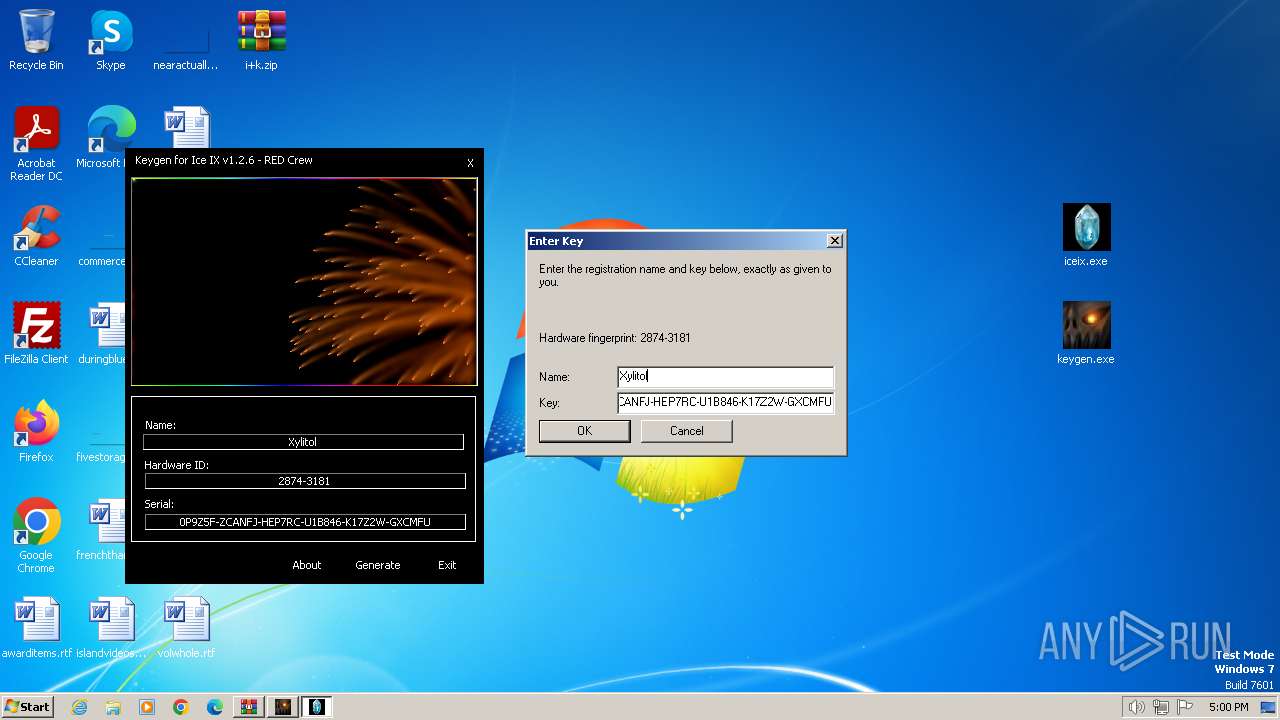1280x720 pixels.
Task: Focus the Name field in Enter Key dialog
Action: pyautogui.click(x=725, y=377)
